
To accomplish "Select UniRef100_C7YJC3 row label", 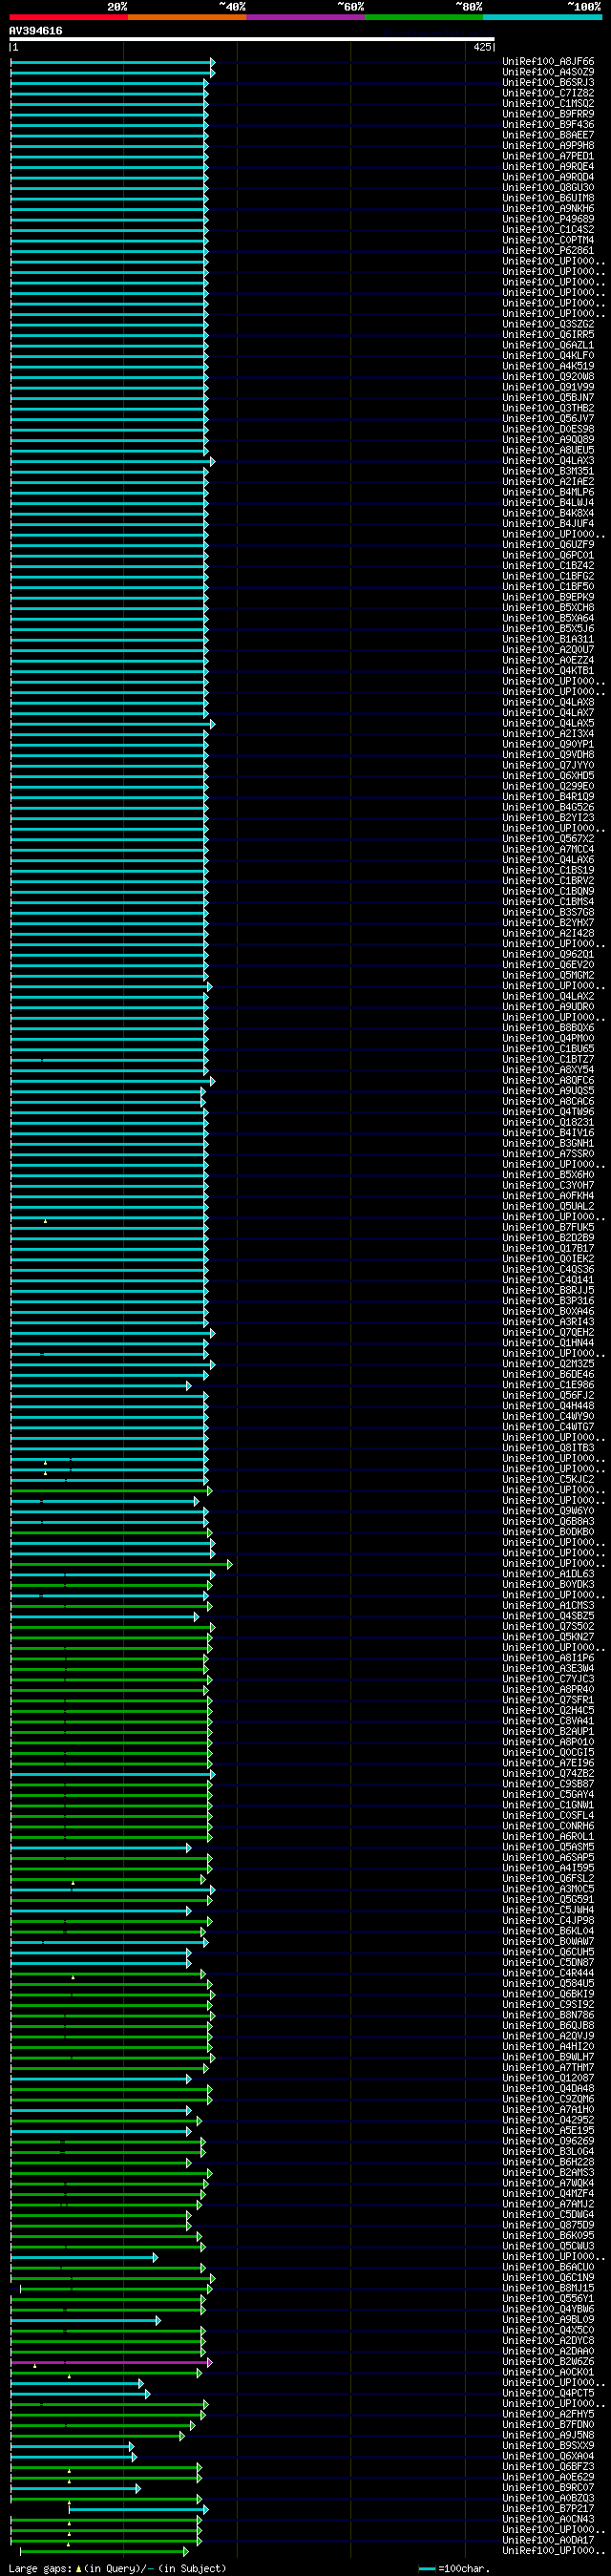I will point(548,1679).
